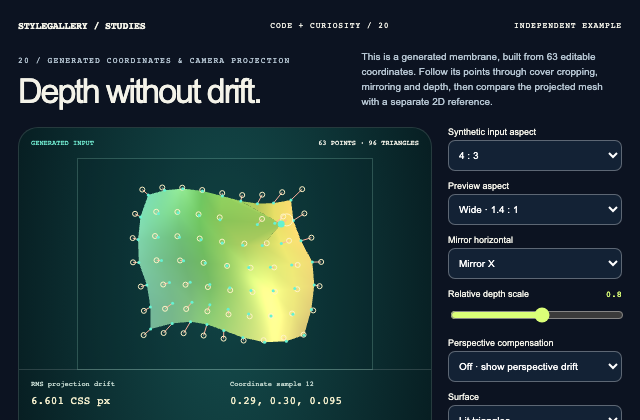Click the 'Coordinate sample 12' label
This screenshot has width=640, height=420.
point(271,384)
